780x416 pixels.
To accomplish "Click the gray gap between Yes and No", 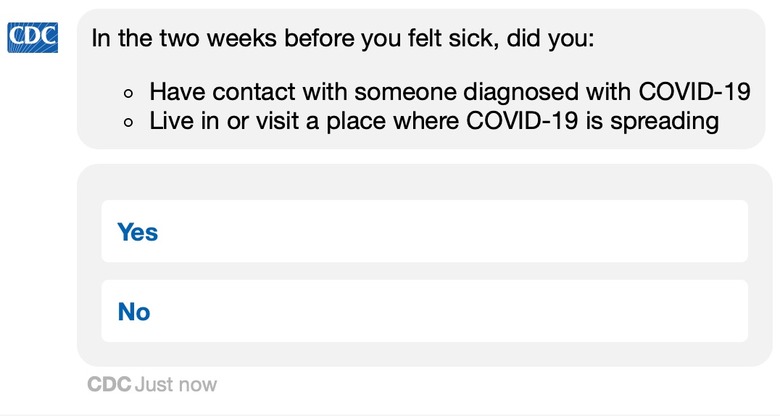I will coord(424,271).
